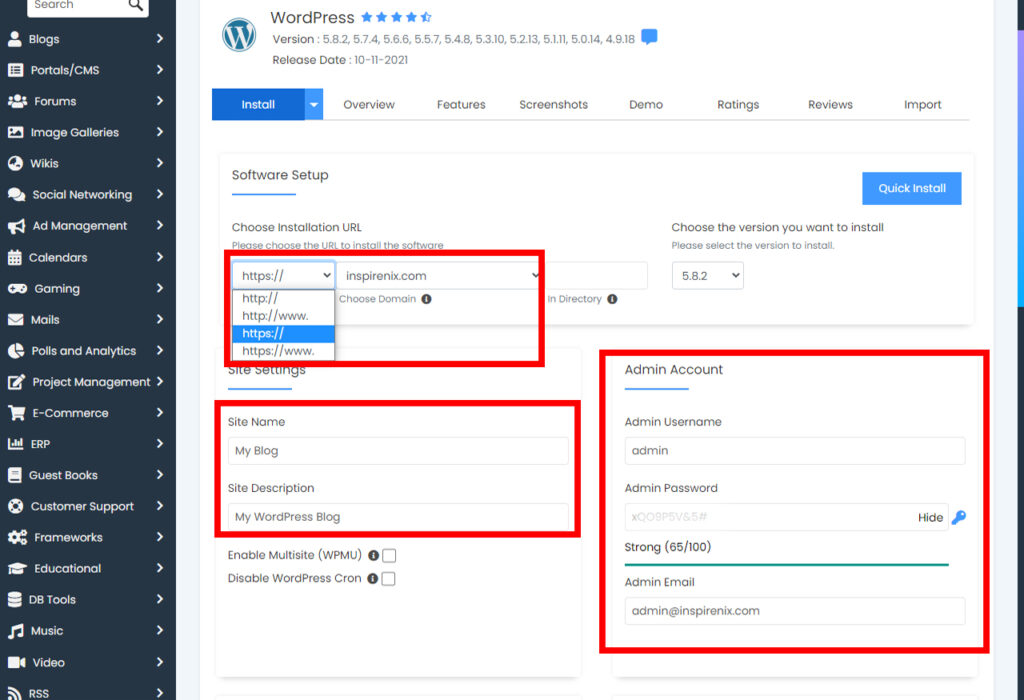Viewport: 1024px width, 700px height.
Task: Click the Video camera icon
Action: coord(16,662)
